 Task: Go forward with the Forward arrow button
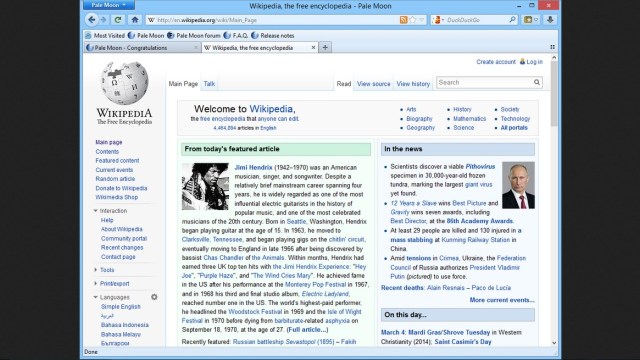[103, 20]
